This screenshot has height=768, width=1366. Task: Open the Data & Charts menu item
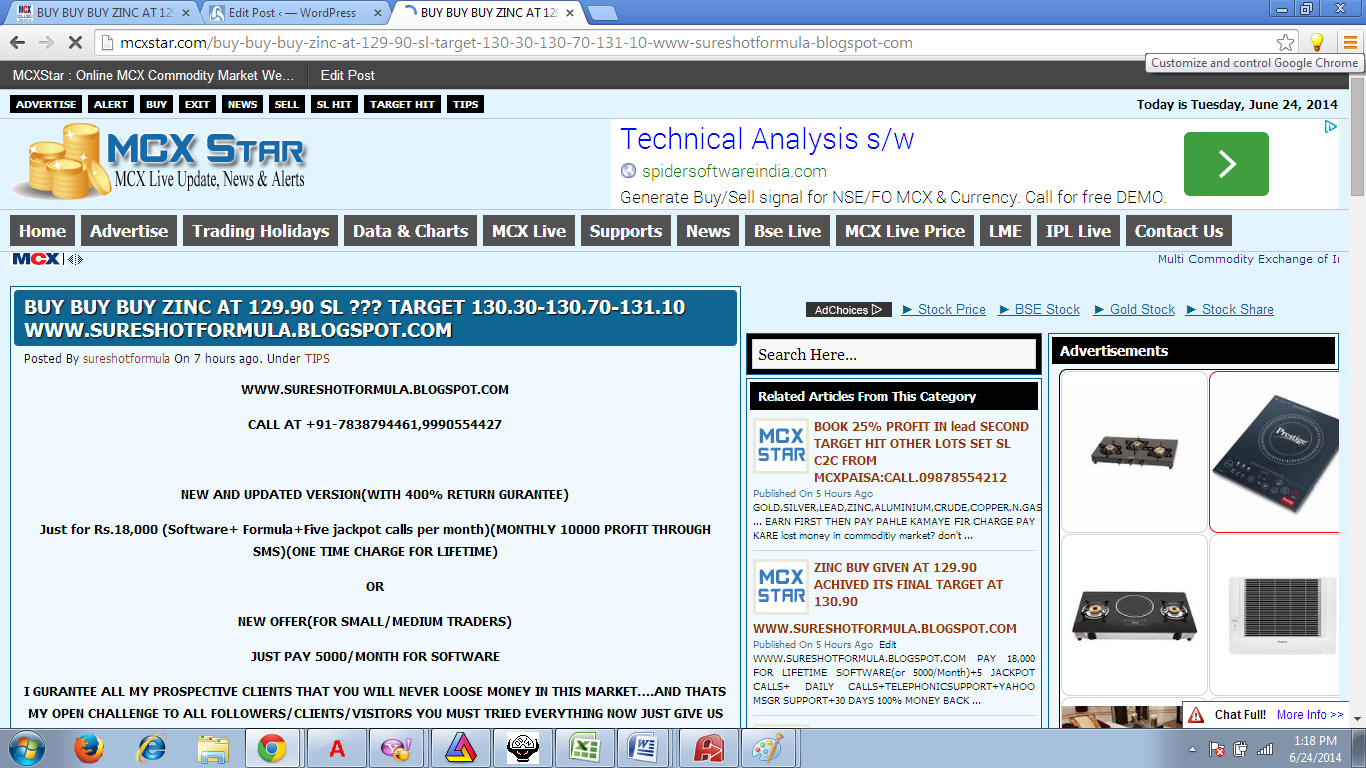410,231
